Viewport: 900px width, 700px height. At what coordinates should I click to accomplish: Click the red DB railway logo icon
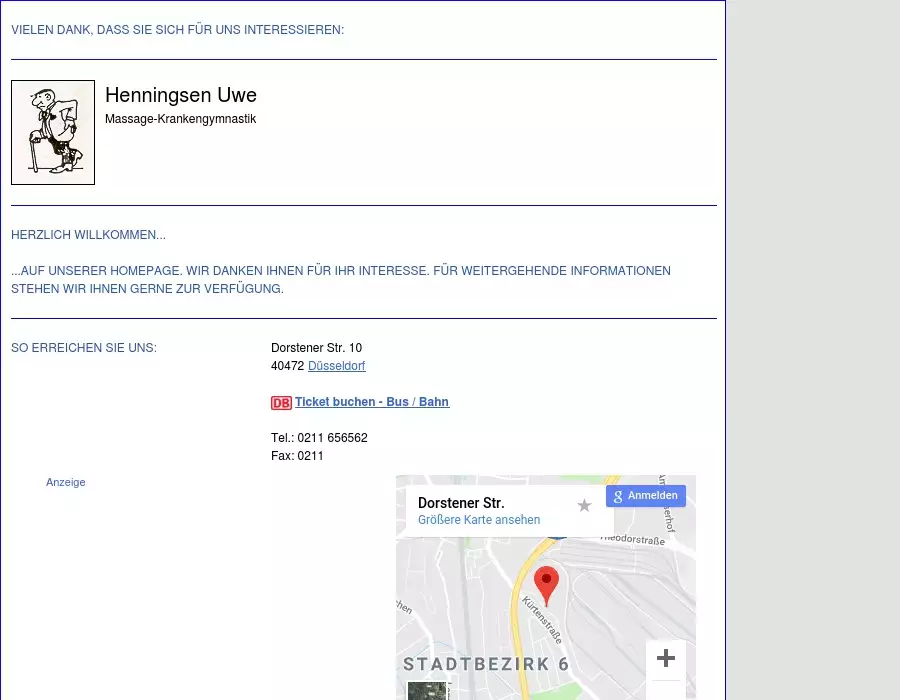(x=281, y=403)
